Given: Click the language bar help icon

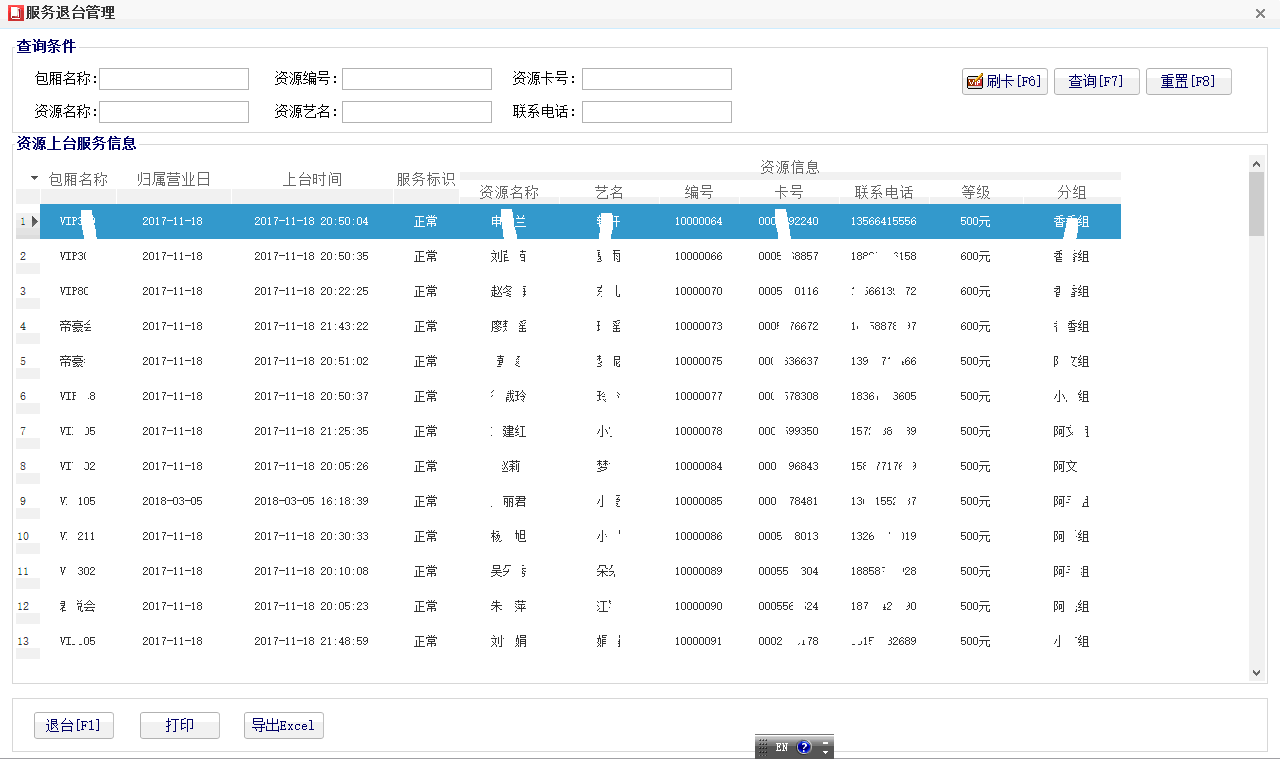Looking at the screenshot, I should point(804,747).
